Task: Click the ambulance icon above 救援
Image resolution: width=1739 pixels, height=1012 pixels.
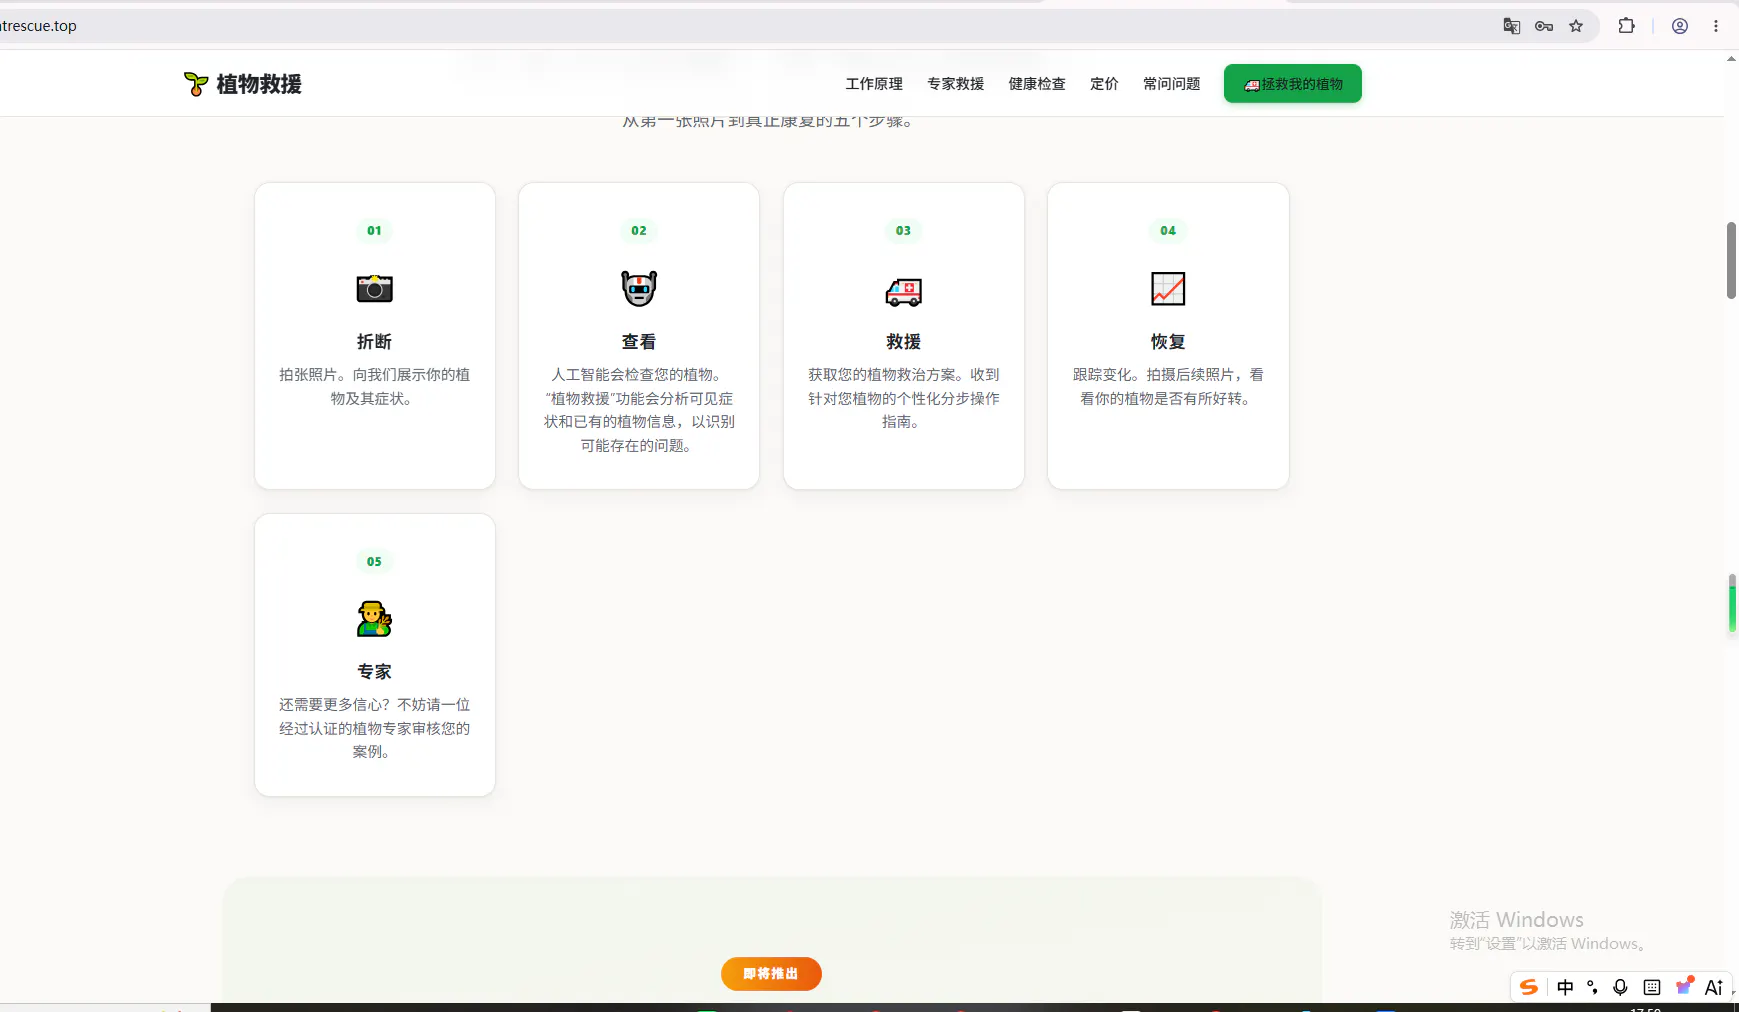Action: tap(904, 290)
